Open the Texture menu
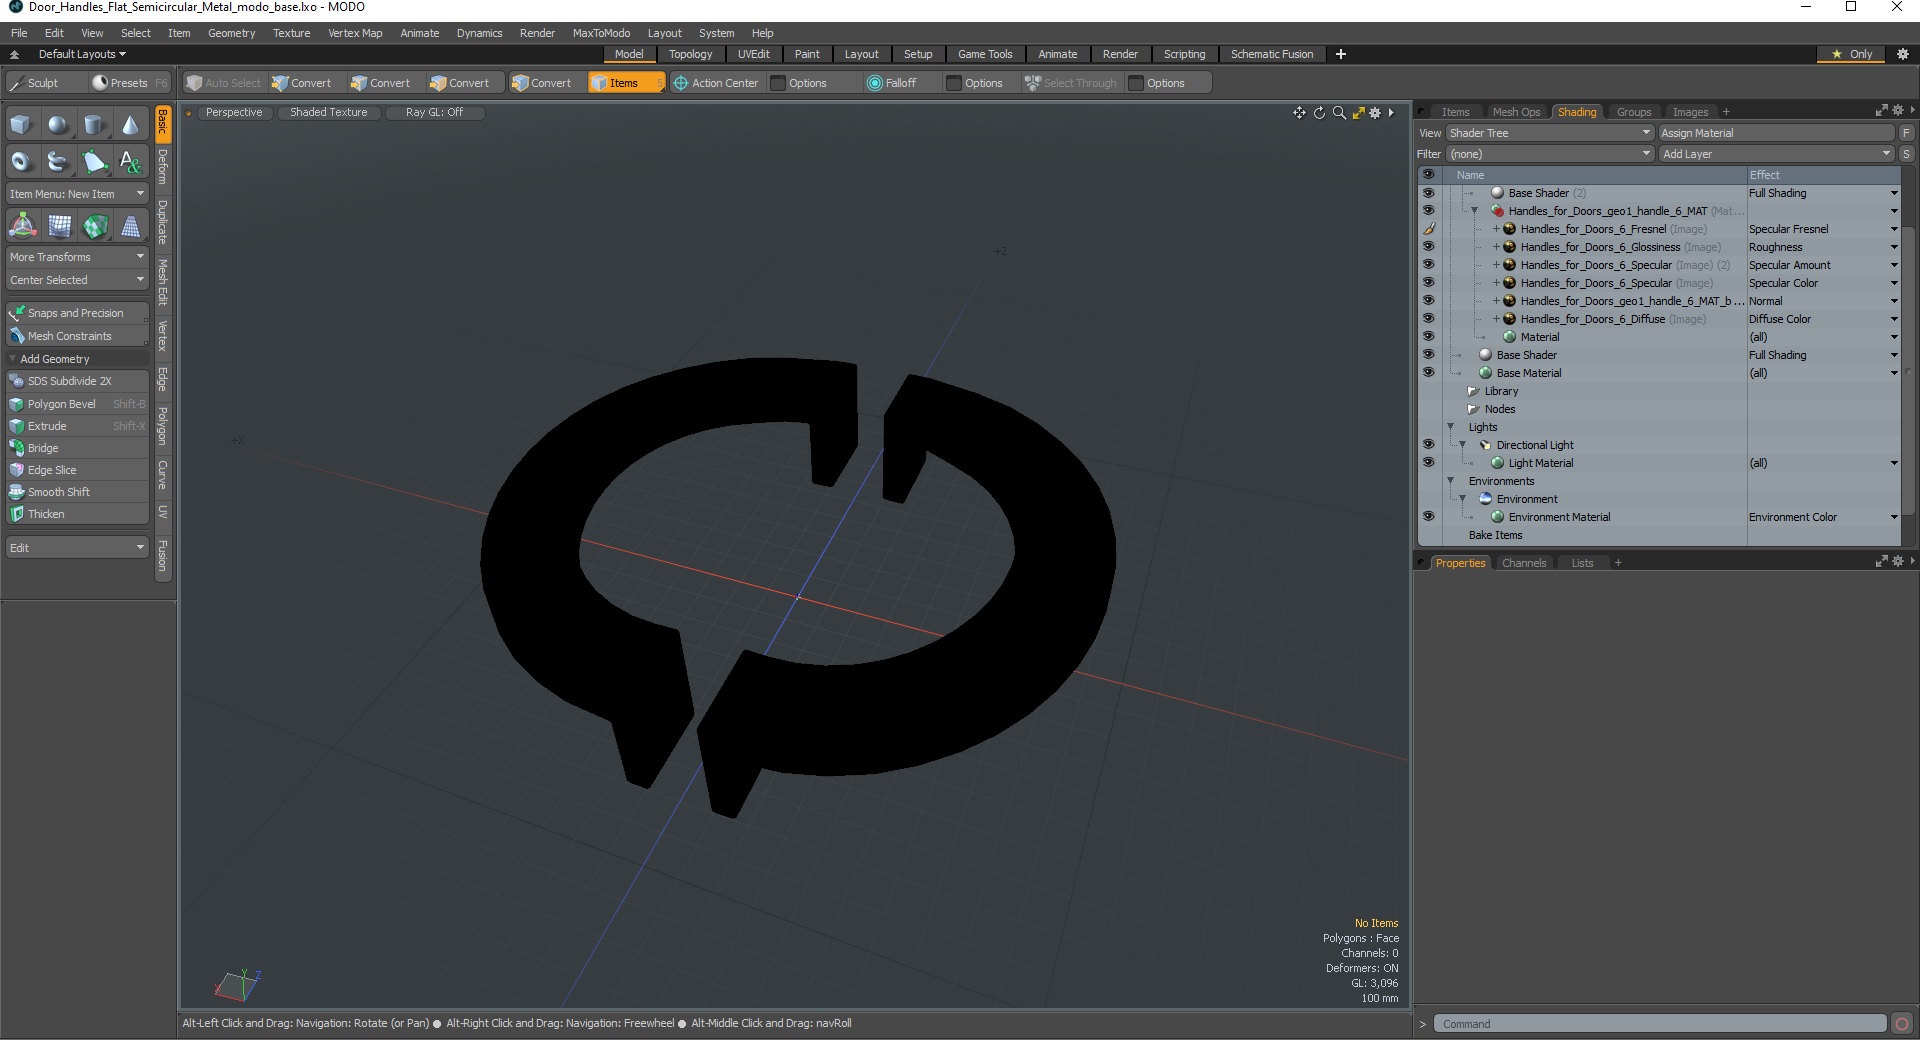Image resolution: width=1920 pixels, height=1040 pixels. [291, 33]
